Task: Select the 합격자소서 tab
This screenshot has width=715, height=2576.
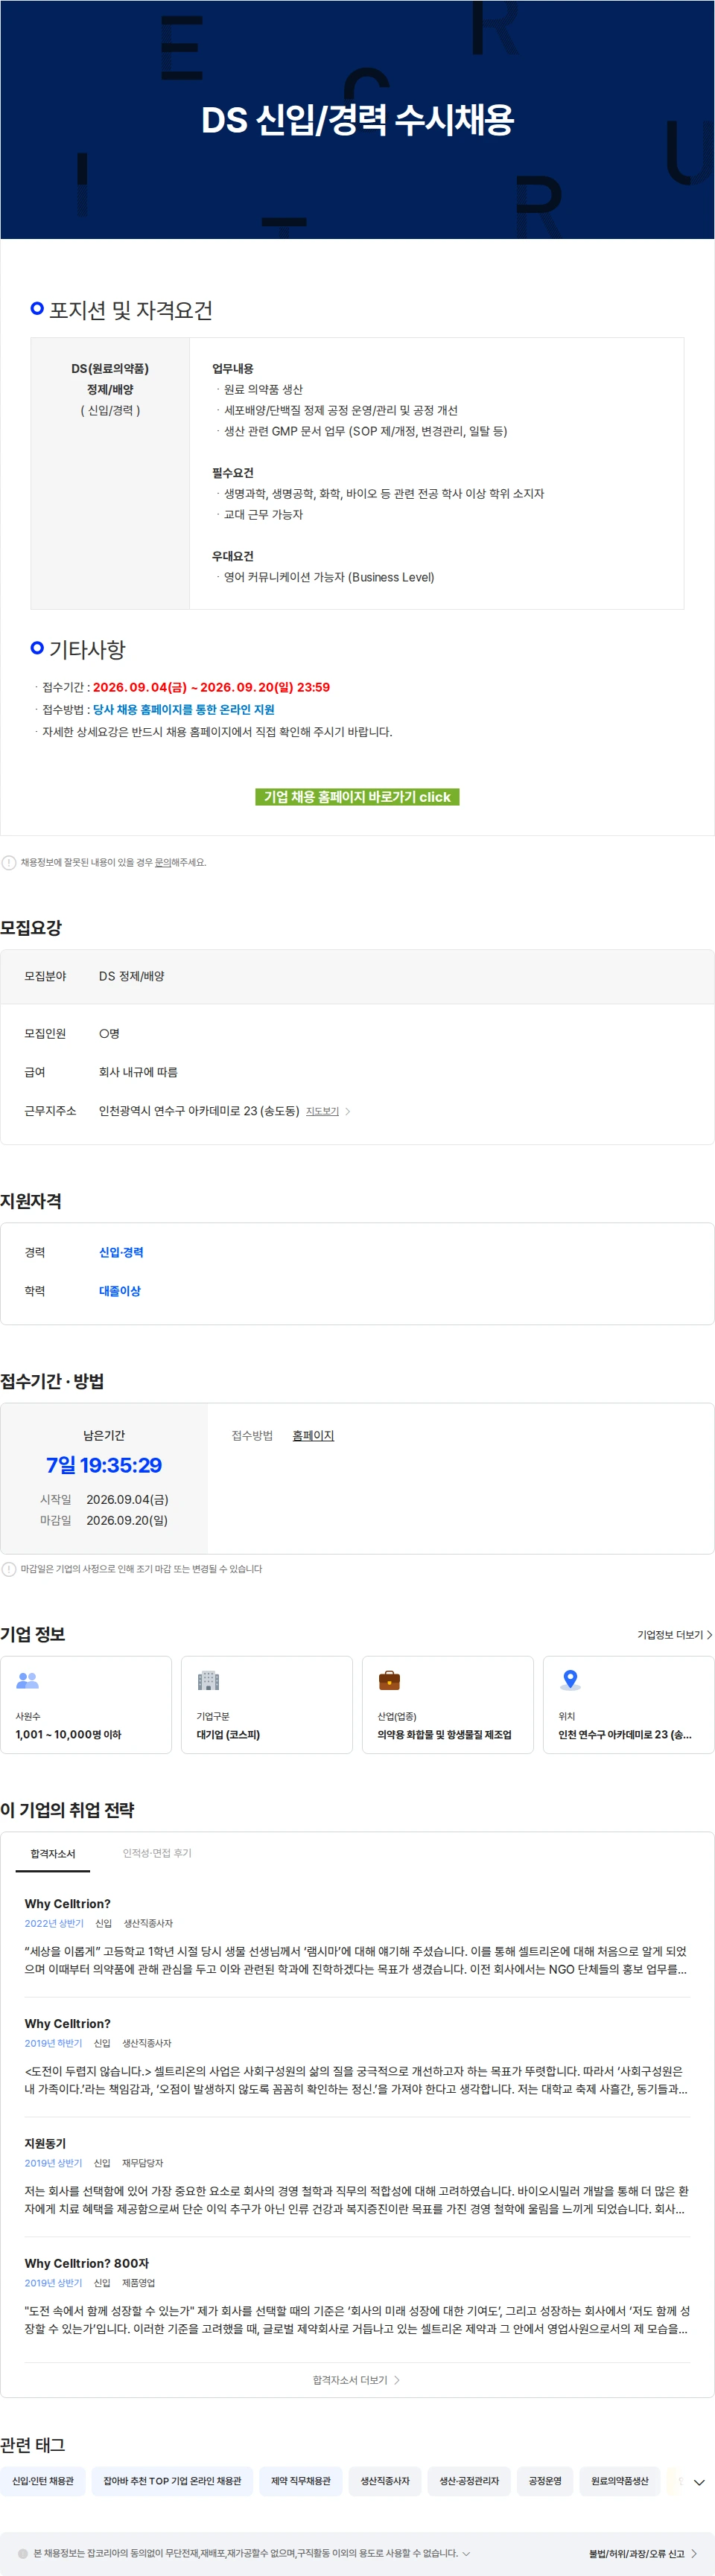Action: point(53,1853)
